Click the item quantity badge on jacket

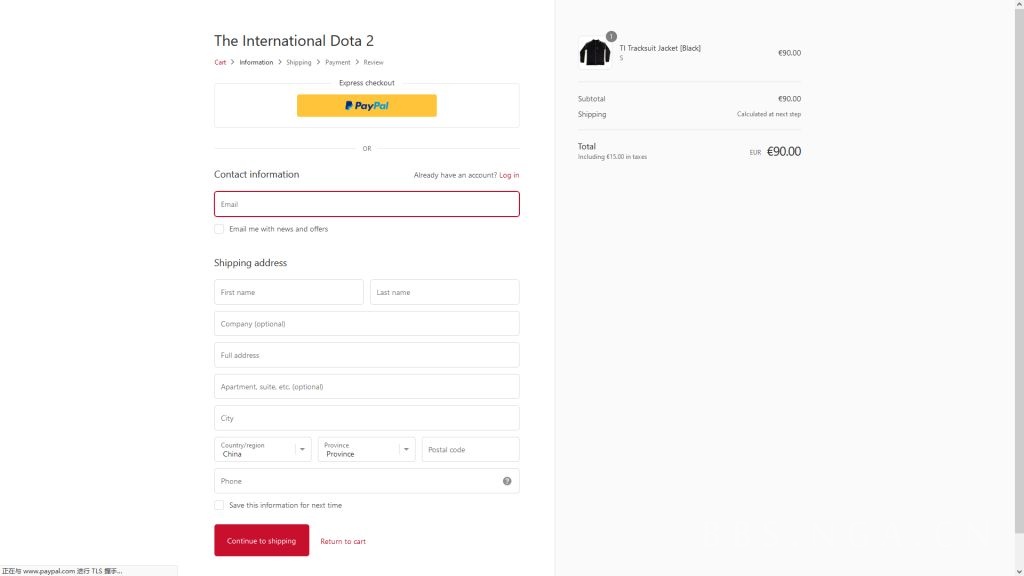[611, 37]
